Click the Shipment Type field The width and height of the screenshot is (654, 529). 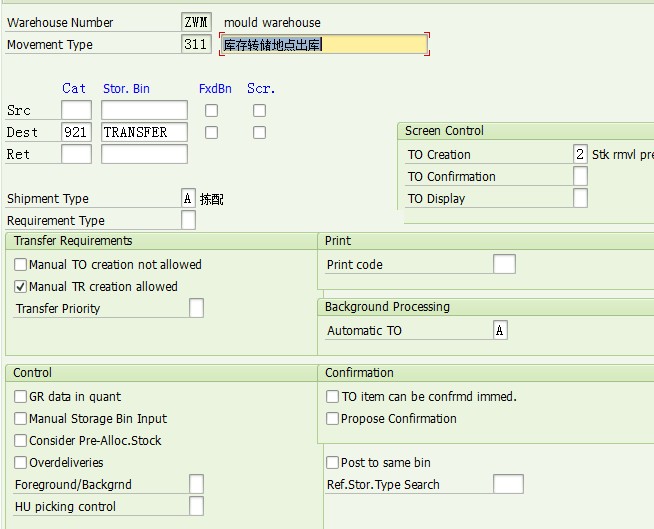tap(188, 198)
